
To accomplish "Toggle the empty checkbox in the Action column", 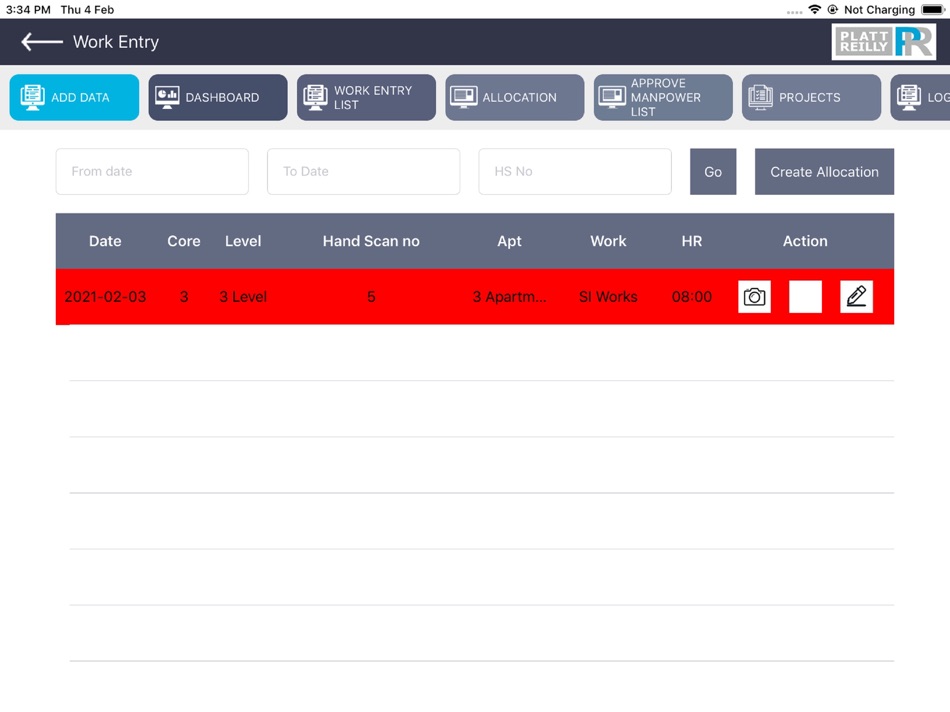I will tap(805, 296).
